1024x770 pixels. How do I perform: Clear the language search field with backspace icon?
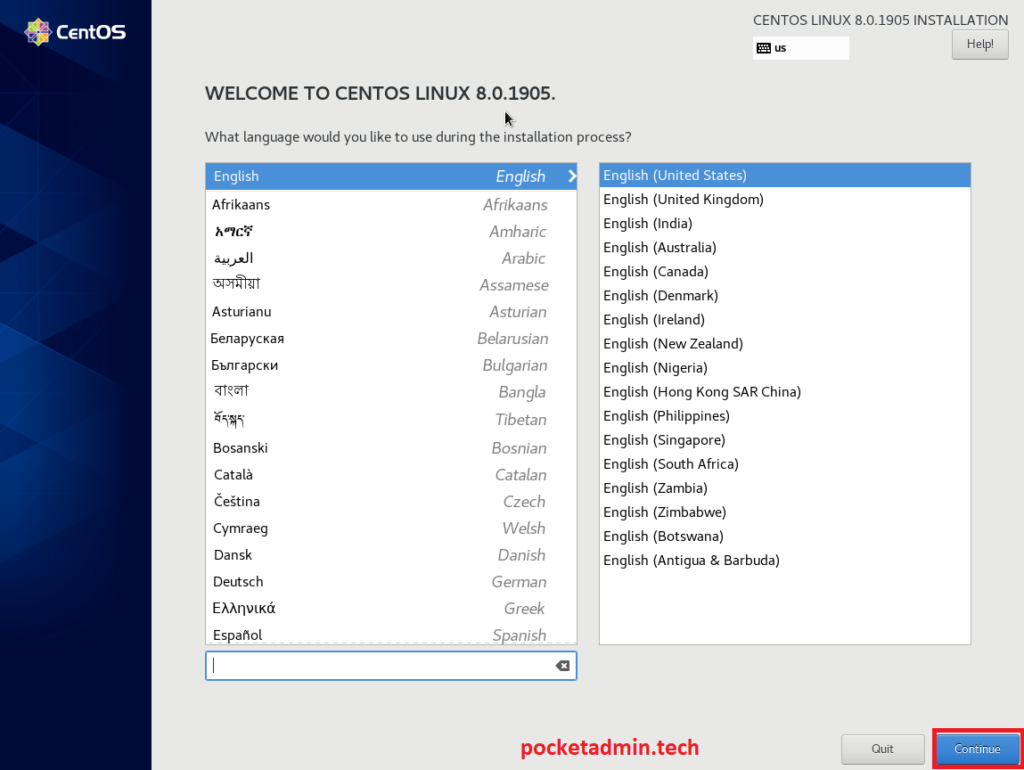(562, 666)
